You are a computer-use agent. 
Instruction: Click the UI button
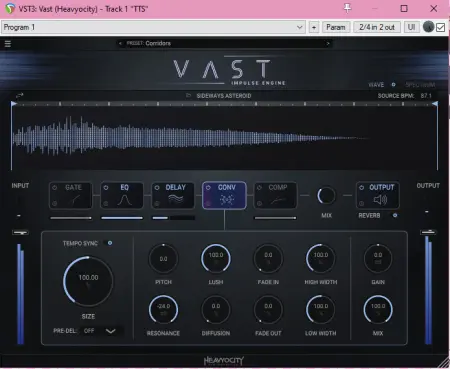[412, 27]
